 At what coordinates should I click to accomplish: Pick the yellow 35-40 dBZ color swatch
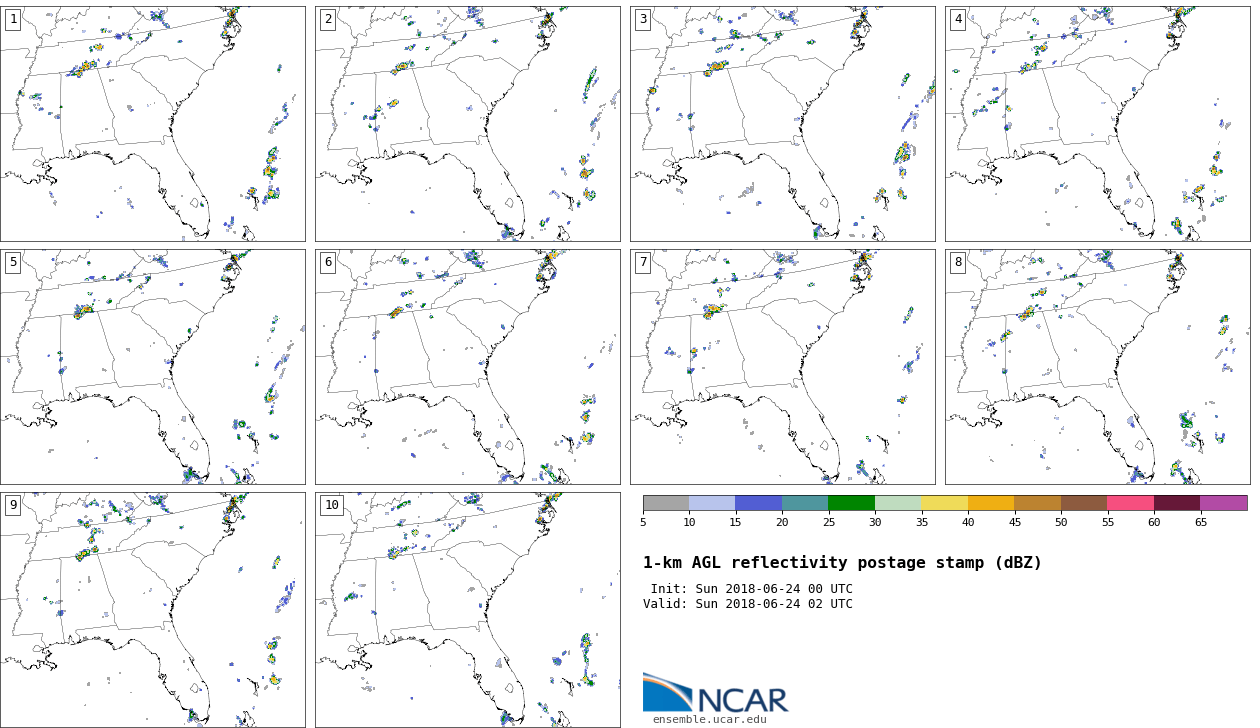point(944,503)
